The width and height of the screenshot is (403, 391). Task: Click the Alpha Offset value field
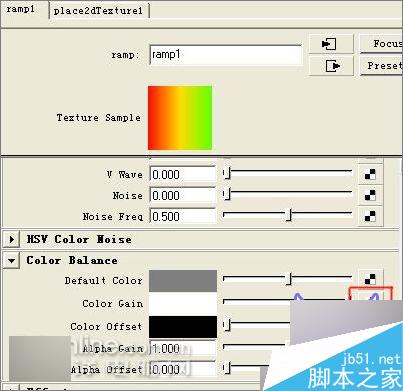(183, 369)
